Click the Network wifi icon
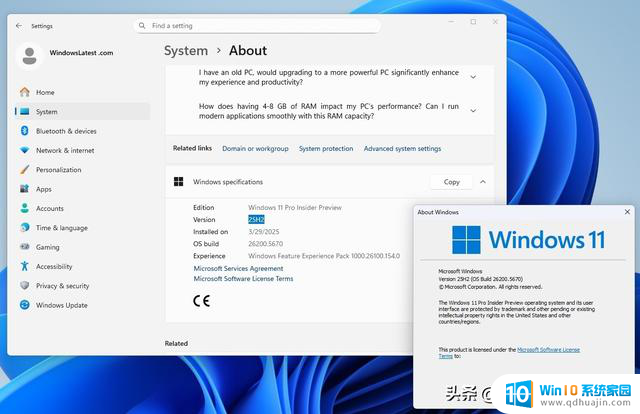The image size is (640, 414). (x=24, y=150)
